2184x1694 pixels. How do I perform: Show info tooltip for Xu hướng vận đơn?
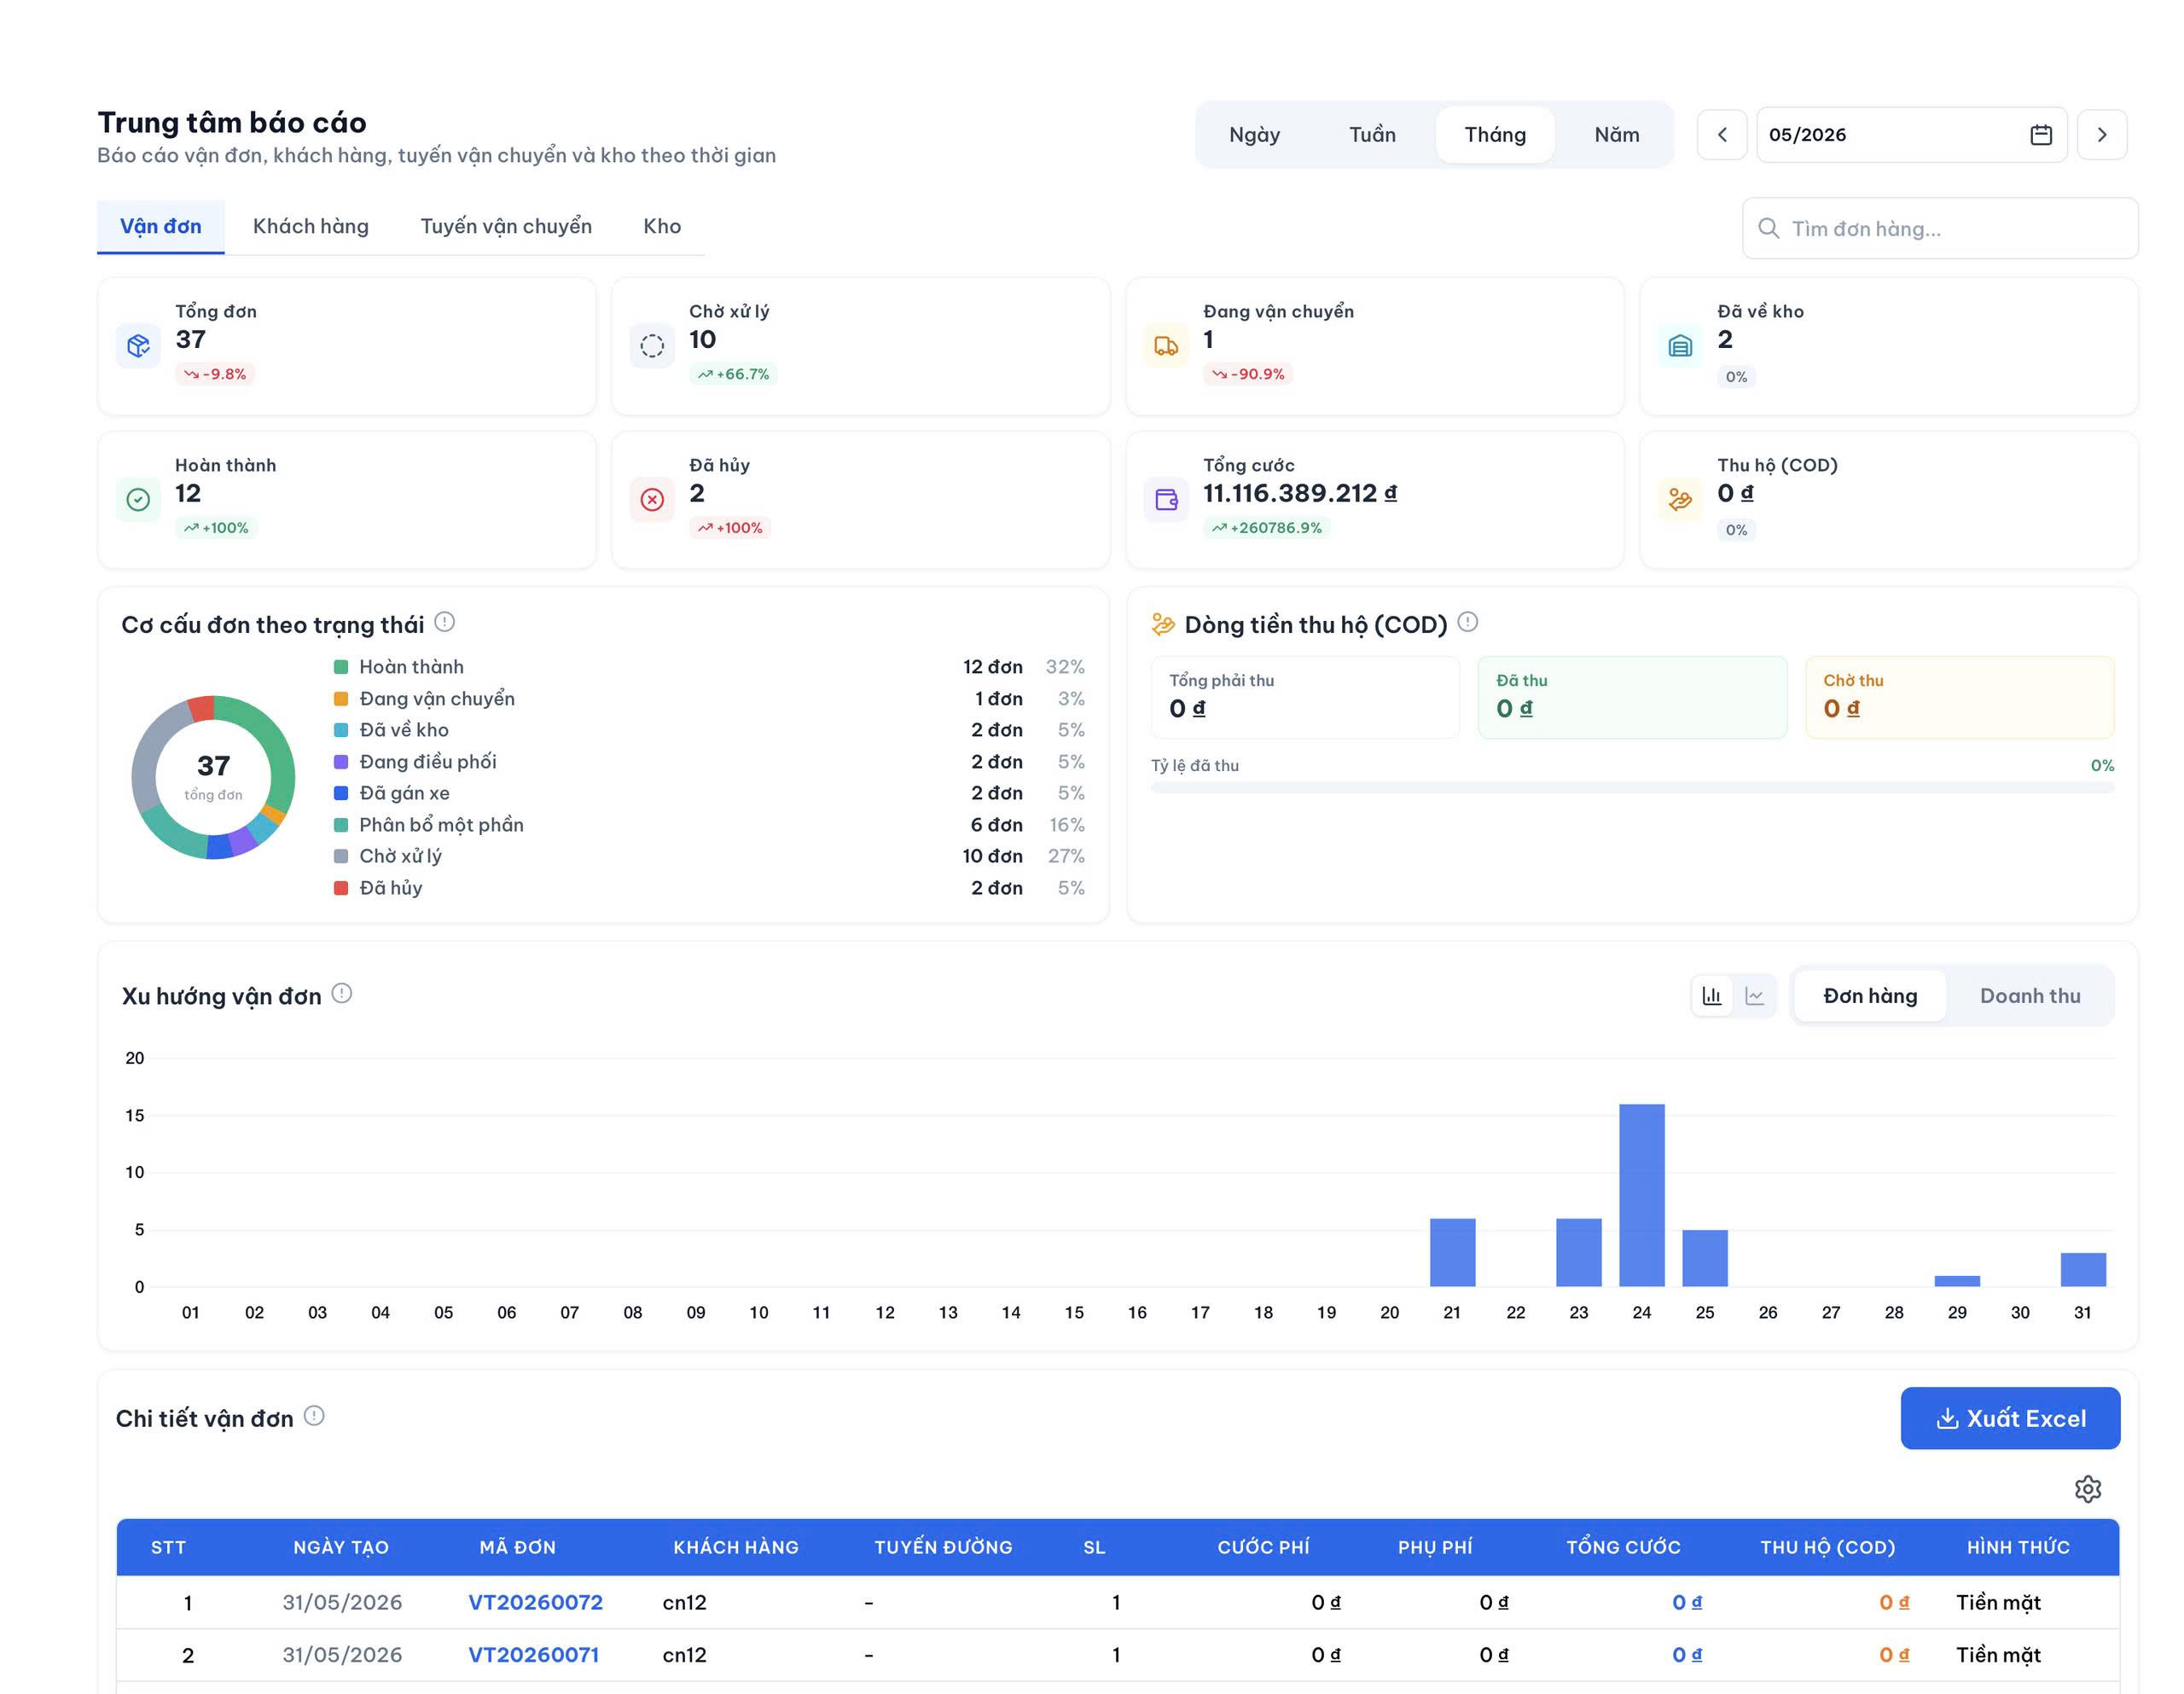point(342,993)
